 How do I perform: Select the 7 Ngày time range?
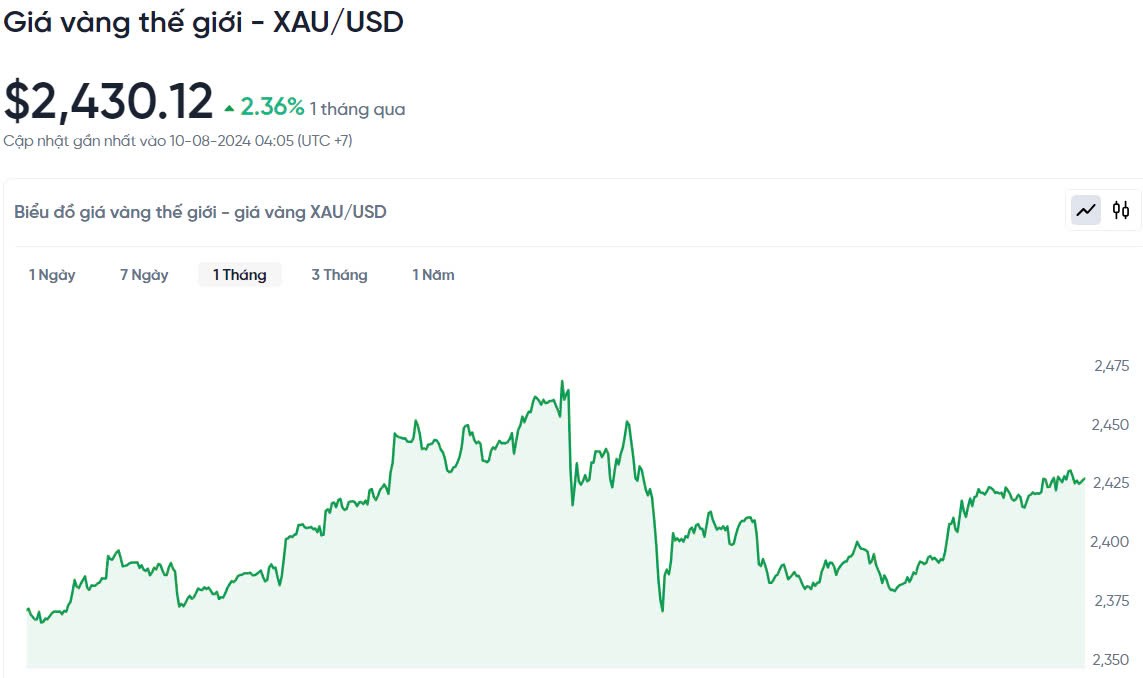144,275
